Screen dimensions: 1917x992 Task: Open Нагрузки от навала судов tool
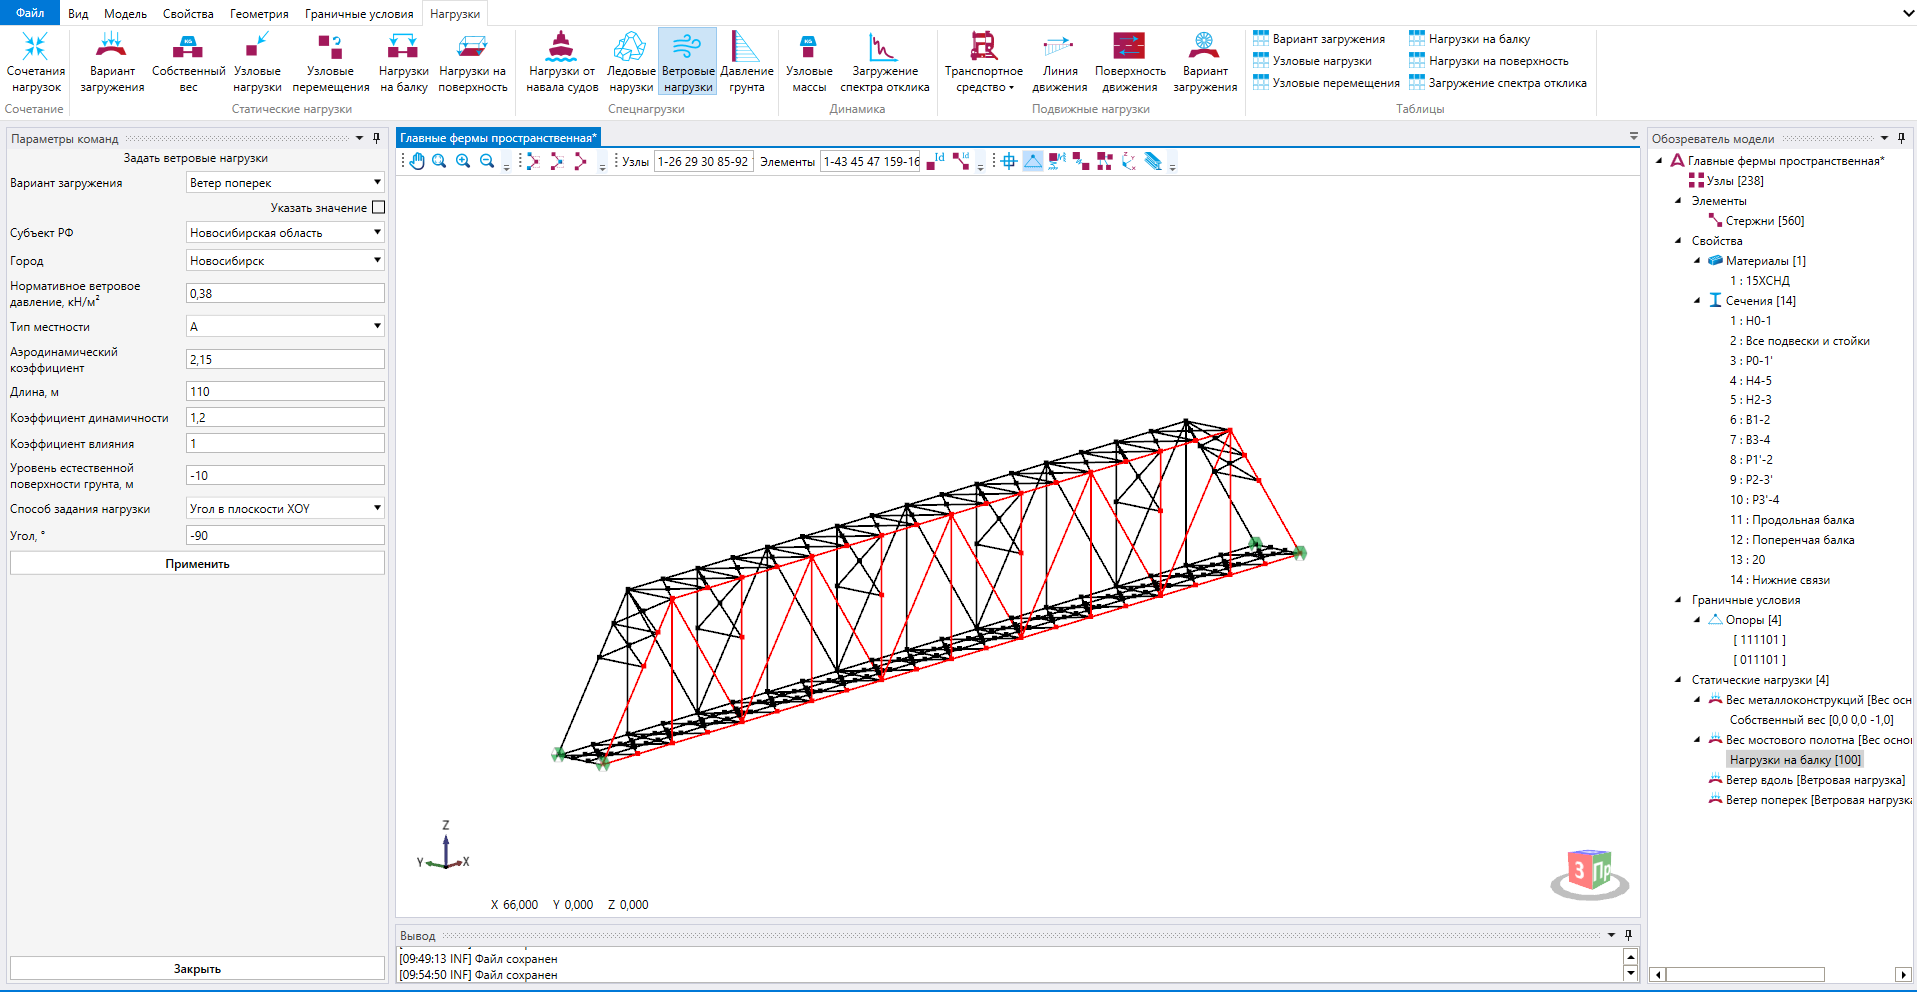[561, 62]
